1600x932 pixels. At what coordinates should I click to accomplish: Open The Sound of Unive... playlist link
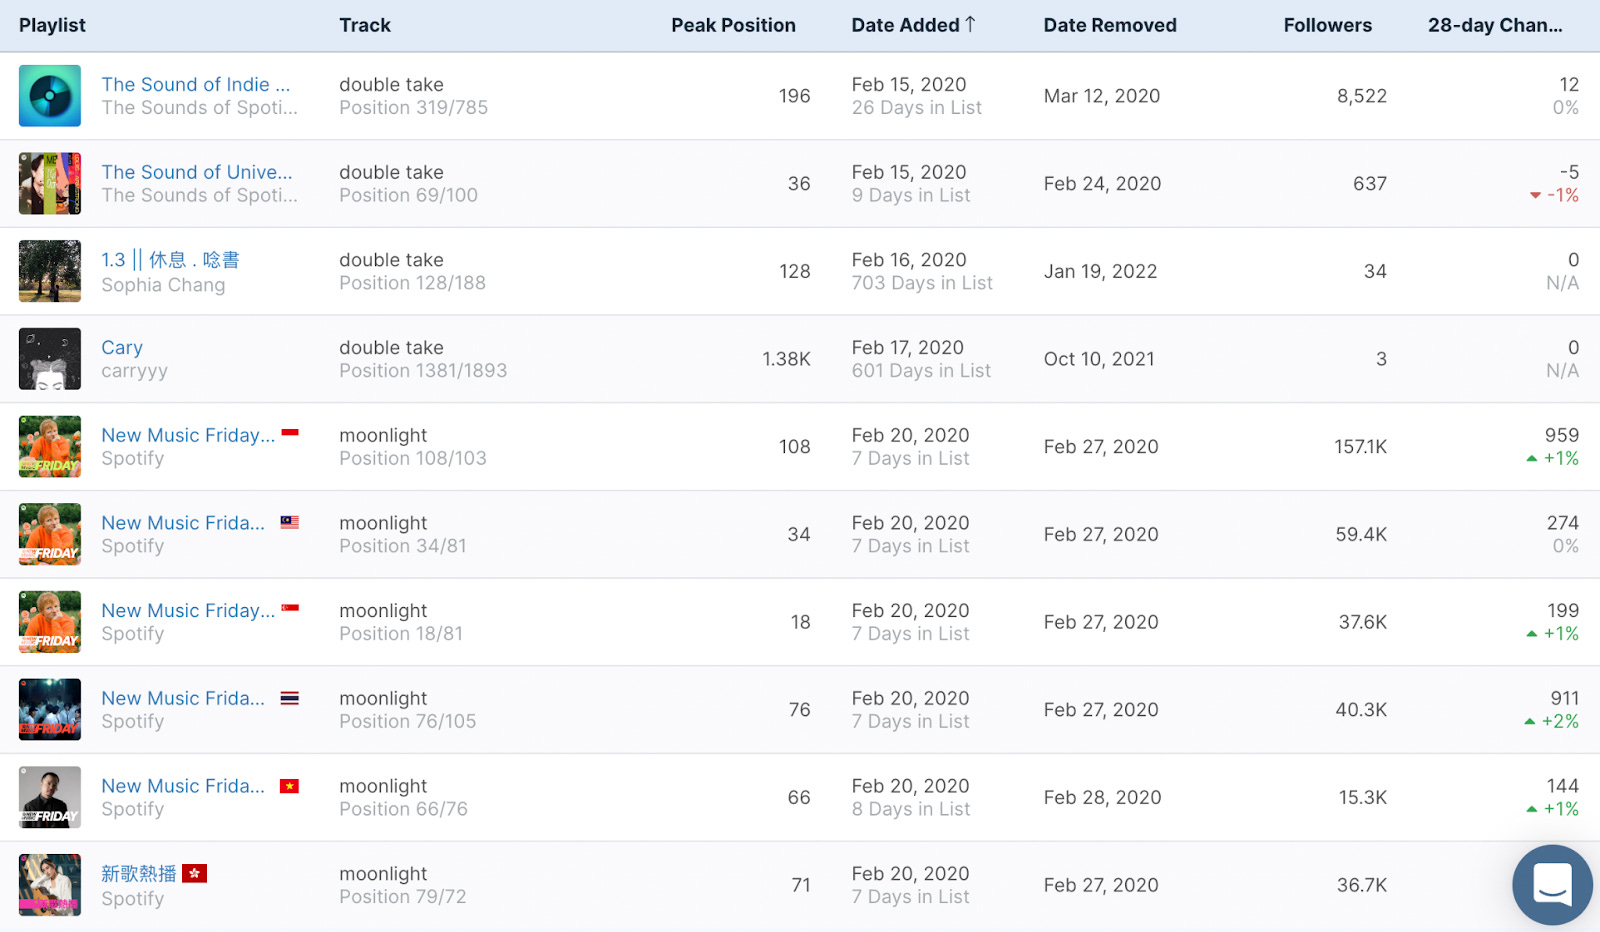(x=197, y=172)
